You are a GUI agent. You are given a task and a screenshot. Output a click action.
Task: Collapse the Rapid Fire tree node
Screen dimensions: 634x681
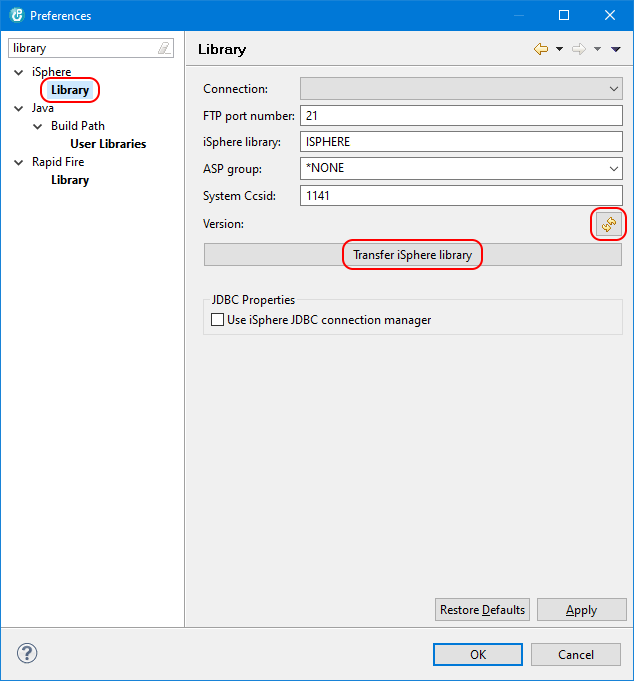click(19, 162)
